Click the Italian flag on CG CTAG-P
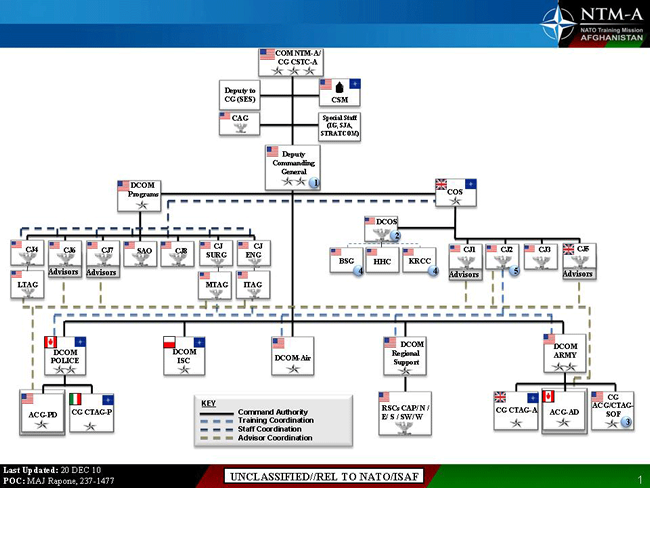The width and height of the screenshot is (650, 540). (x=78, y=398)
